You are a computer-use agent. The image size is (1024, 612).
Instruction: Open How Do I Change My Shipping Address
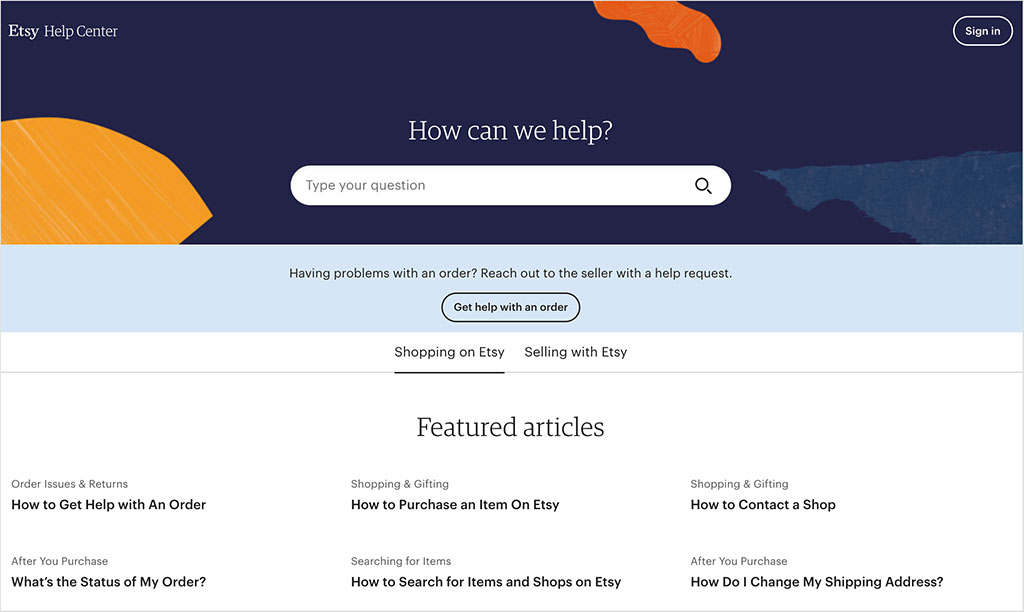pyautogui.click(x=817, y=581)
